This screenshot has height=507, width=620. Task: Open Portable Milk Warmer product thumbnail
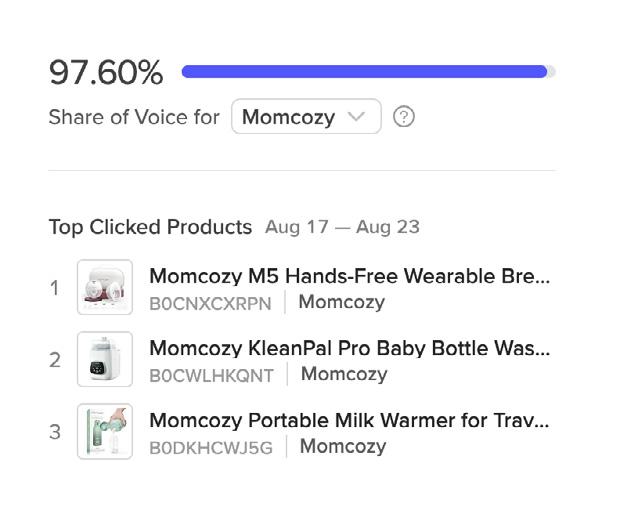tap(105, 432)
